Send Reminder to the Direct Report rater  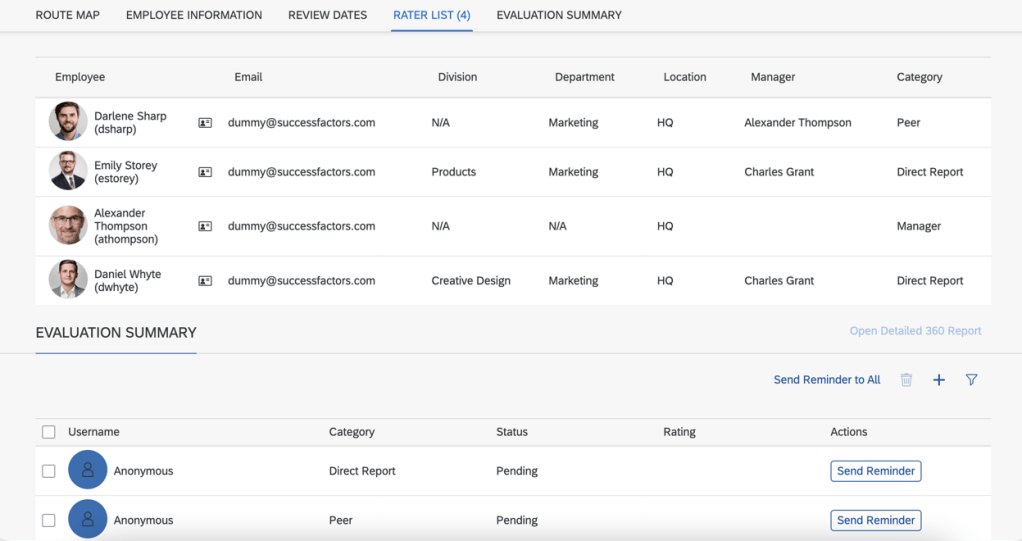[x=875, y=471]
